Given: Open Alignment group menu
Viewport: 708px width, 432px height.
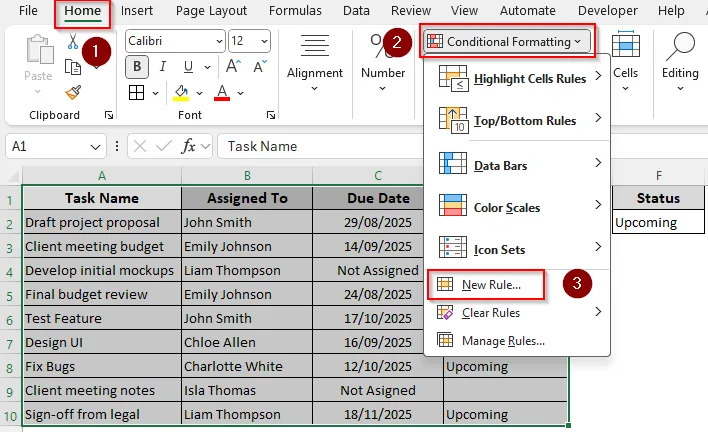Looking at the screenshot, I should [315, 63].
